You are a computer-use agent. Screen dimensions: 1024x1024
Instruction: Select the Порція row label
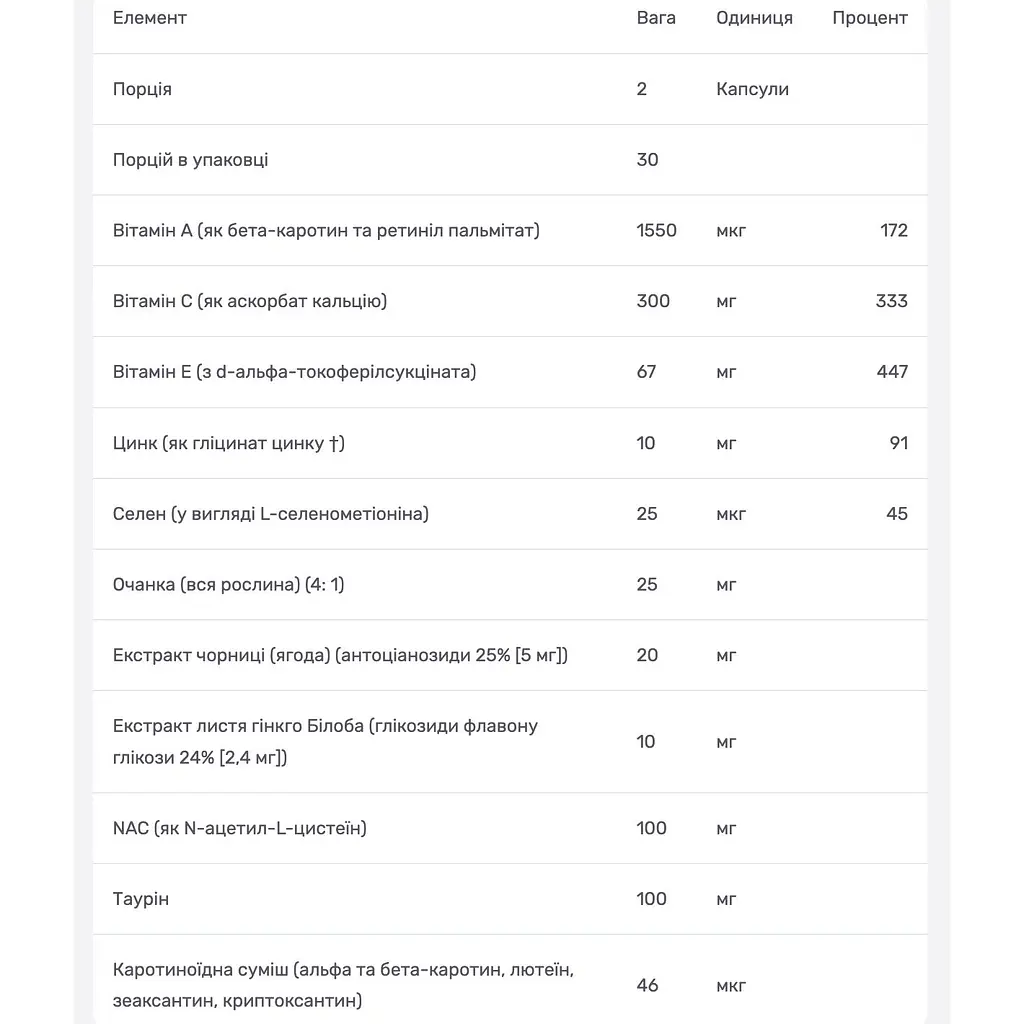(x=142, y=89)
